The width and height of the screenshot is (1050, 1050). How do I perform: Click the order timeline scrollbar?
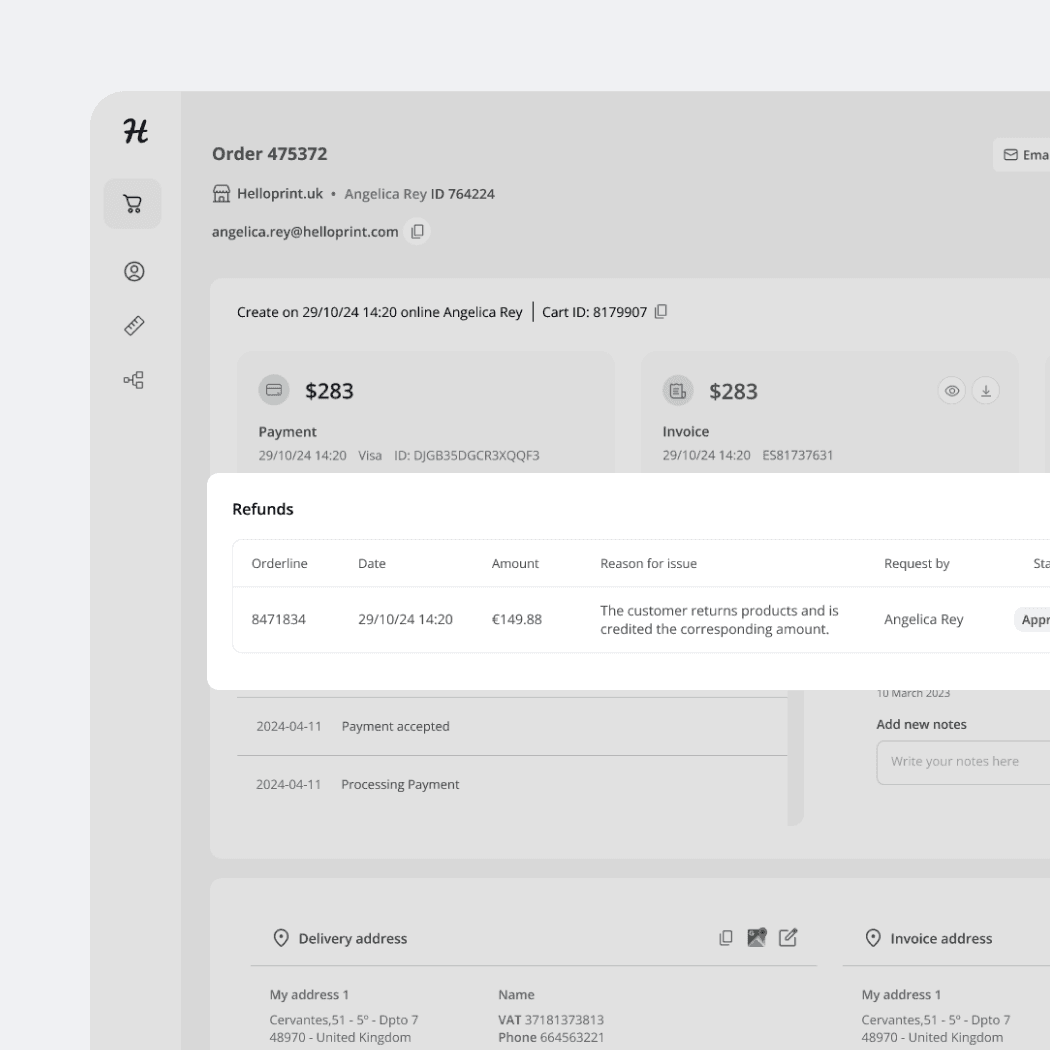[x=797, y=755]
